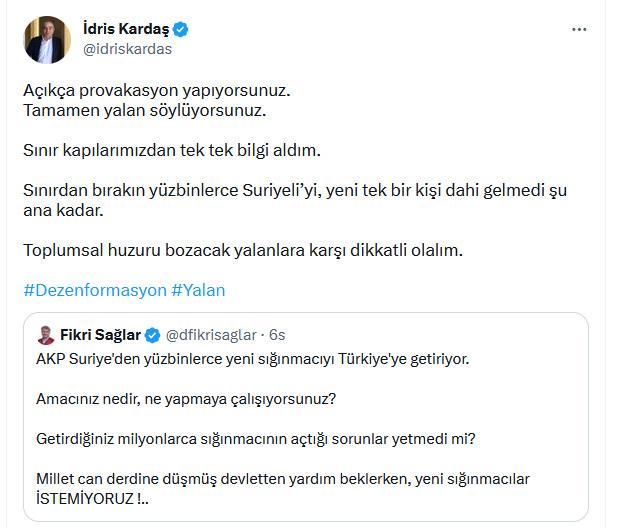This screenshot has width=630, height=528.
Task: Open the #Yalan hashtag
Action: [198, 290]
